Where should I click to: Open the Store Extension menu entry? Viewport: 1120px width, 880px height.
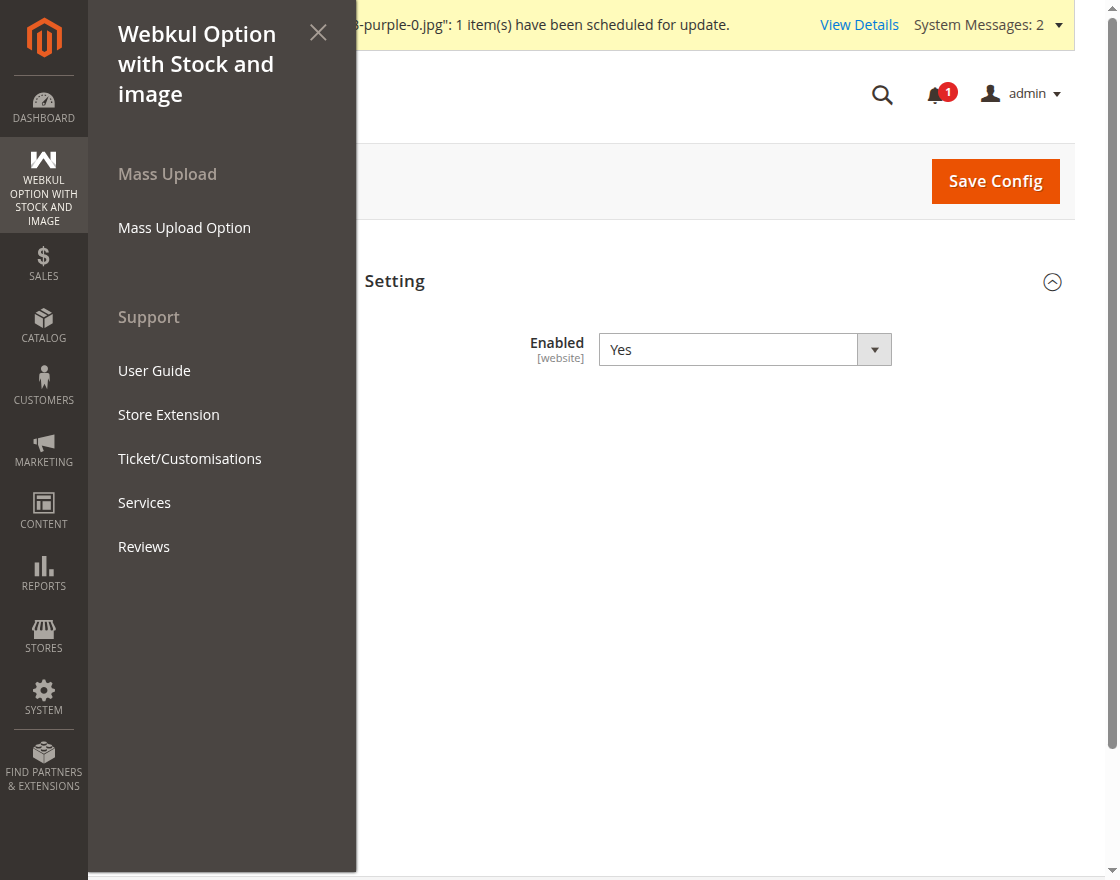pyautogui.click(x=169, y=415)
